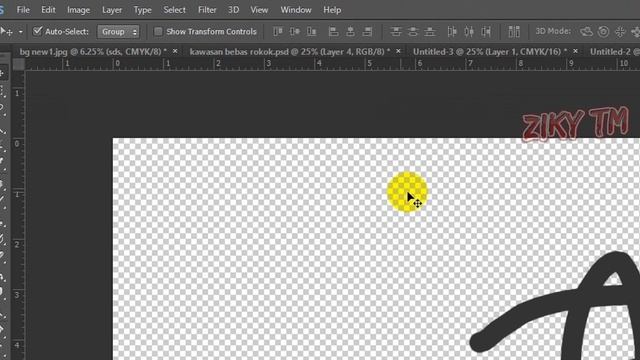This screenshot has height=360, width=640.
Task: Select the 3D rotate (orbit) mode icon
Action: tap(586, 31)
